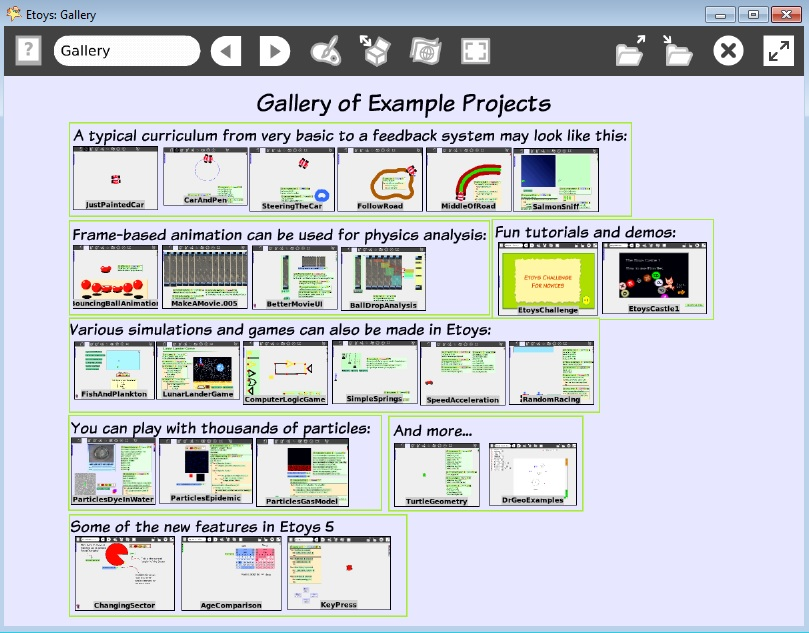This screenshot has width=809, height=633.
Task: Open the BallDropAnalysis project thumbnail
Action: pyautogui.click(x=383, y=279)
